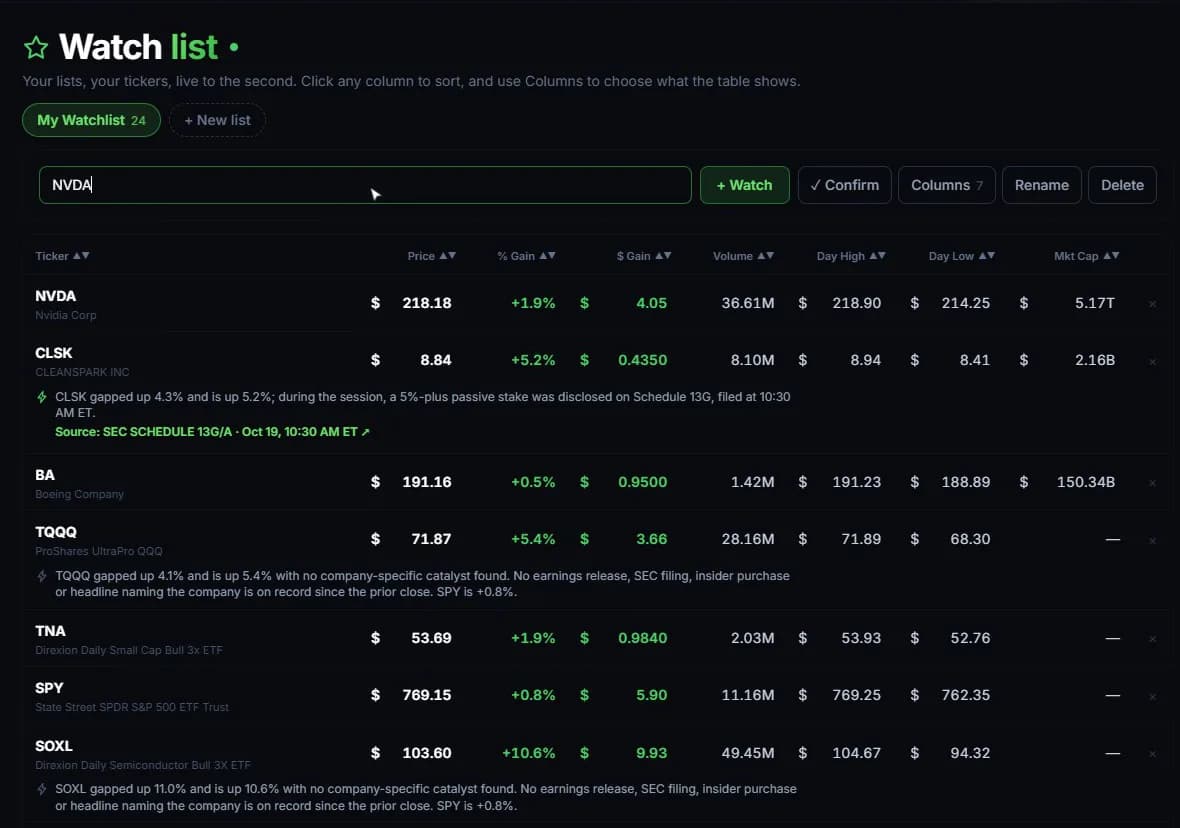Click Direxion Daily Small Cap Bull 3x ETF
1180x828 pixels.
pos(129,650)
